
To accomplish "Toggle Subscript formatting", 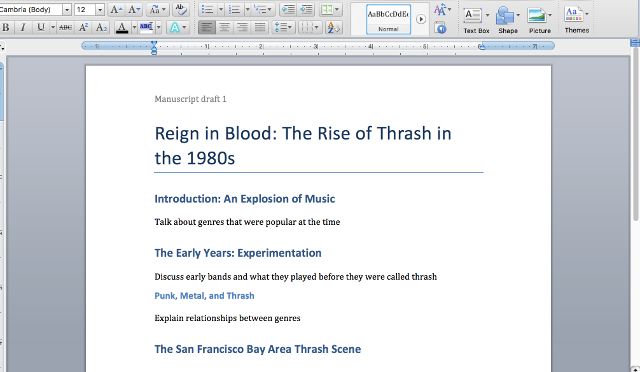I will click(x=101, y=27).
